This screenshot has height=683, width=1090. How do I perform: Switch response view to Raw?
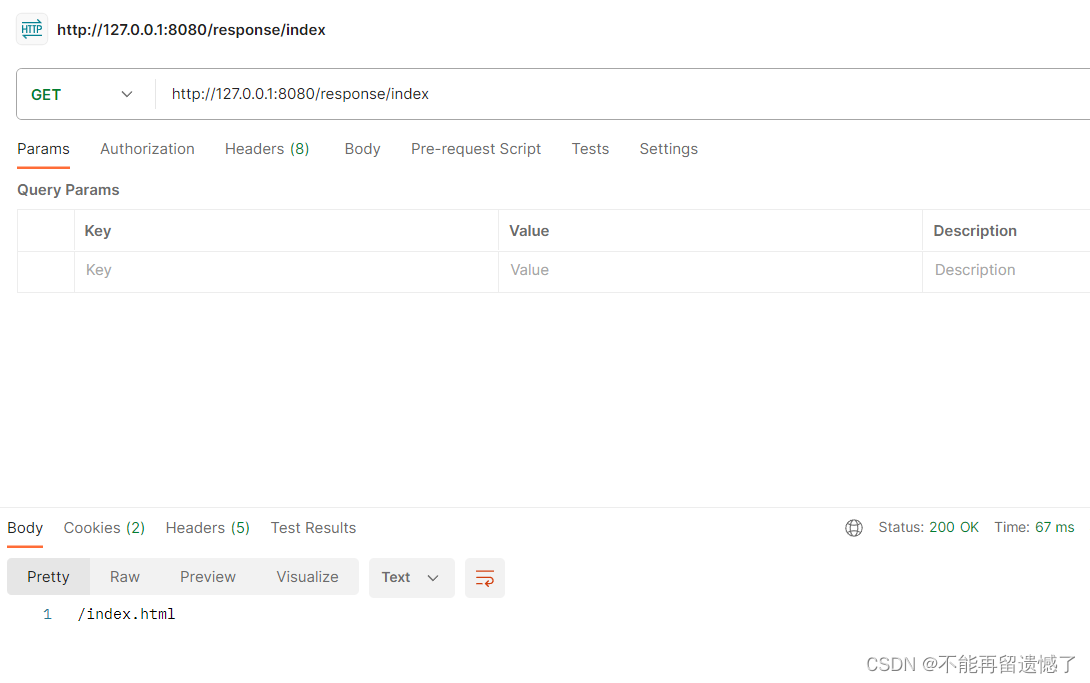[x=124, y=577]
